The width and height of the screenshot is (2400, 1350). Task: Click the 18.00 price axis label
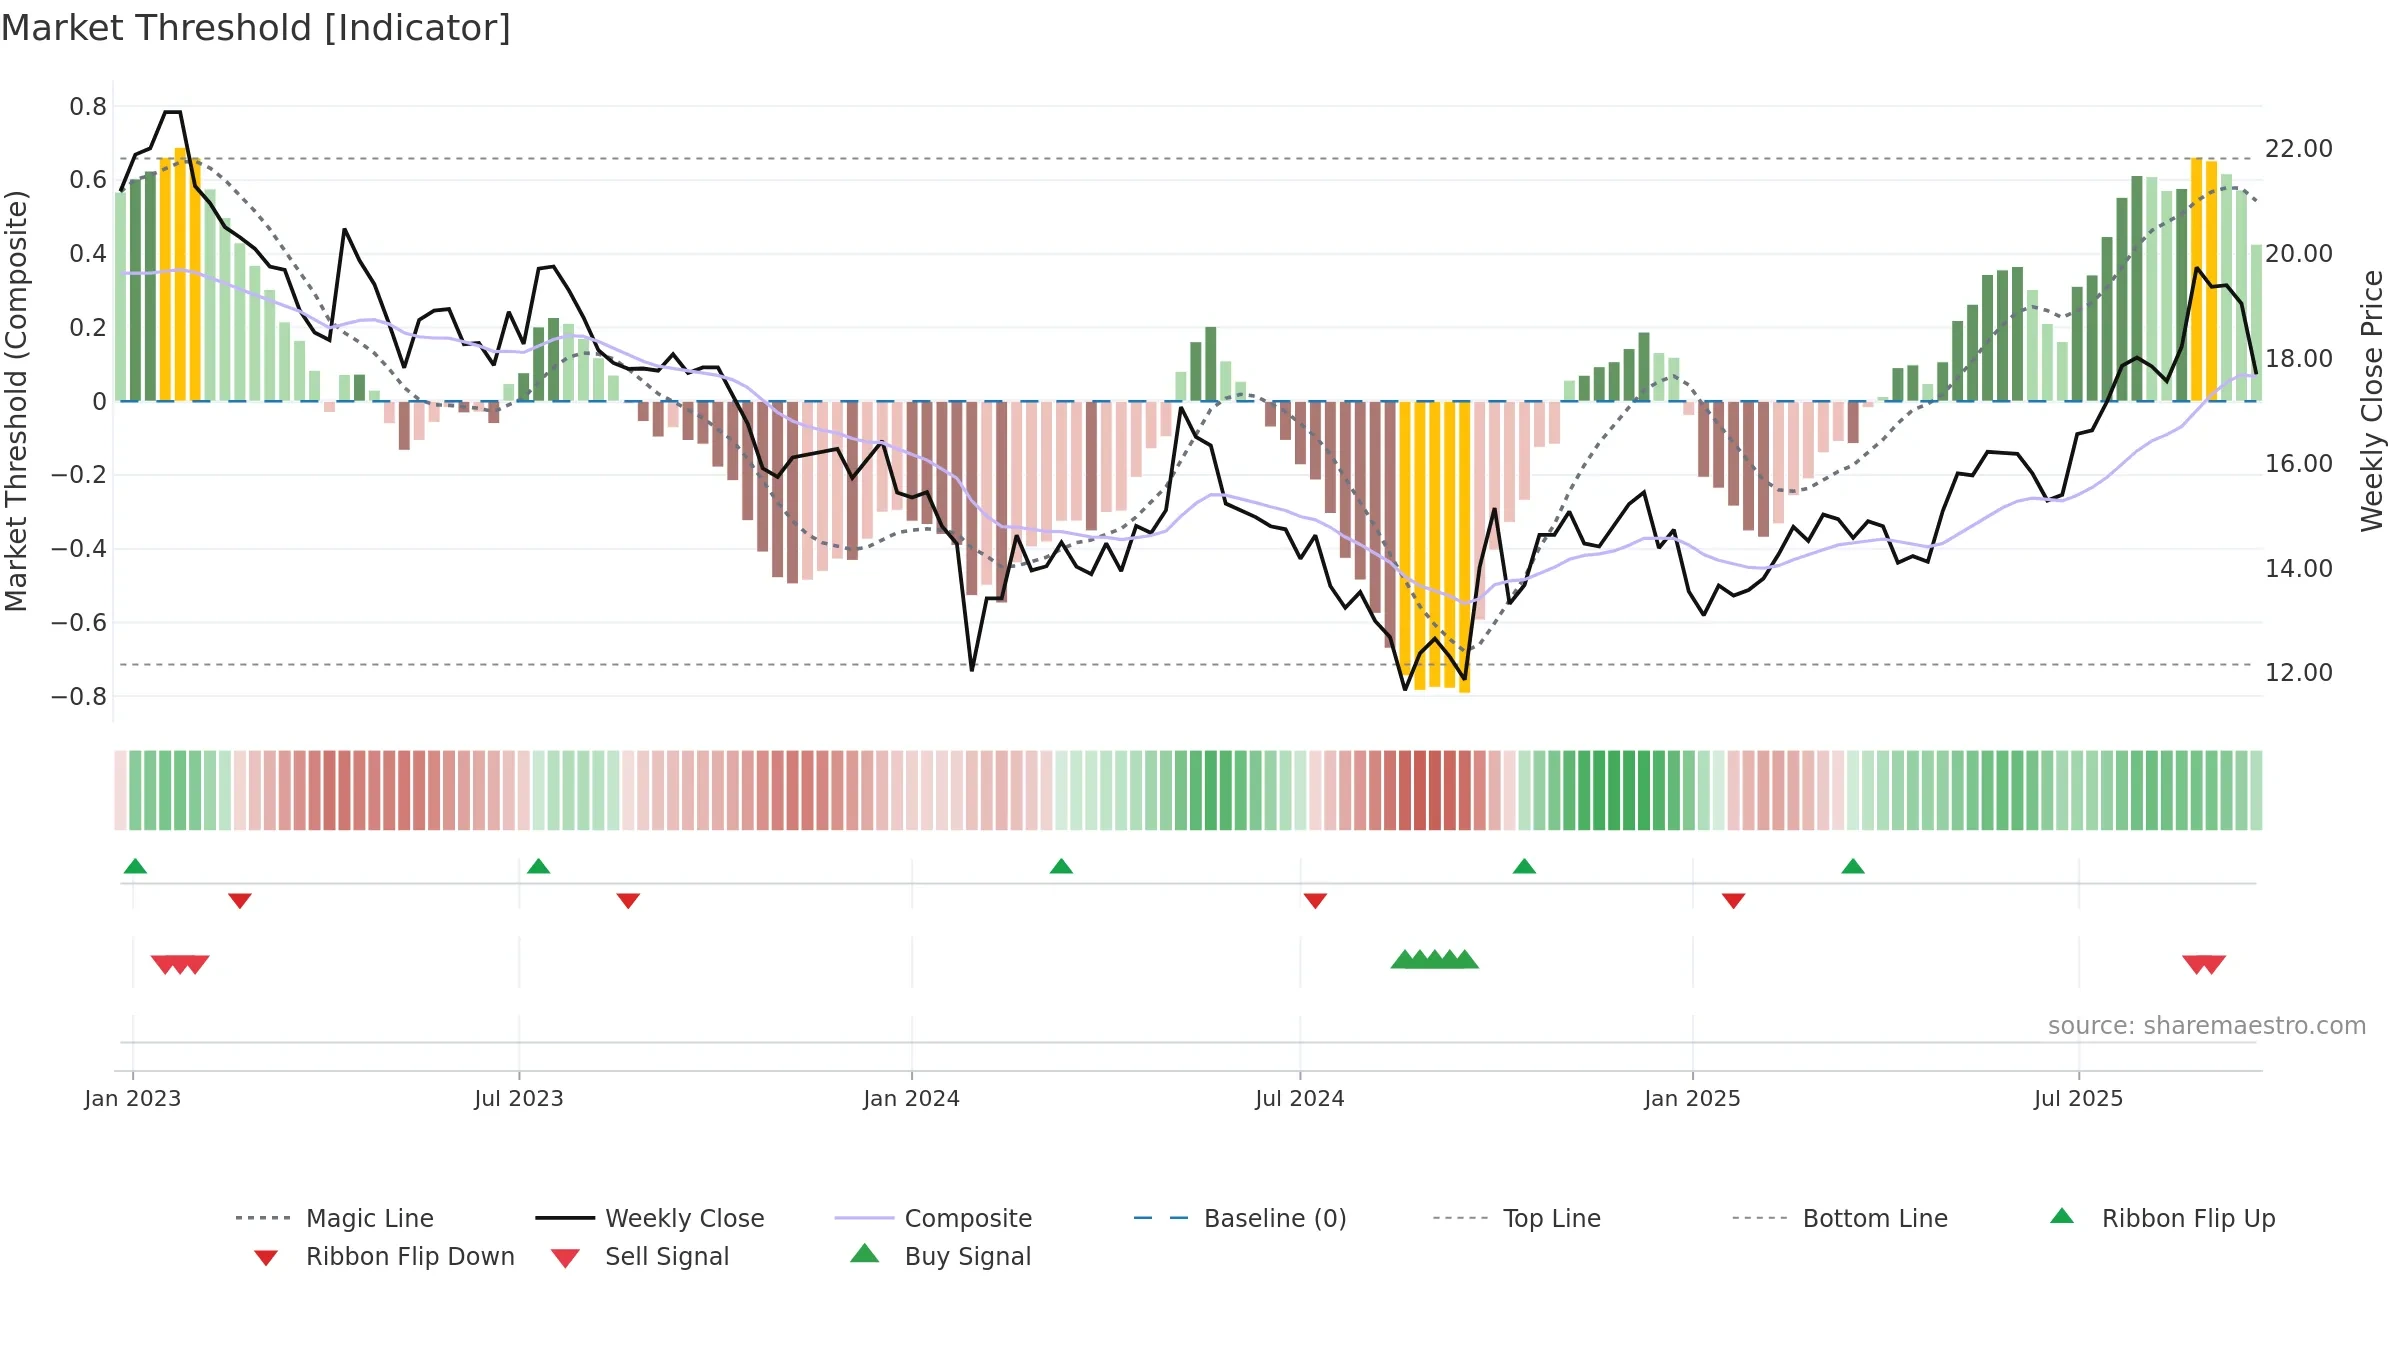(2299, 359)
